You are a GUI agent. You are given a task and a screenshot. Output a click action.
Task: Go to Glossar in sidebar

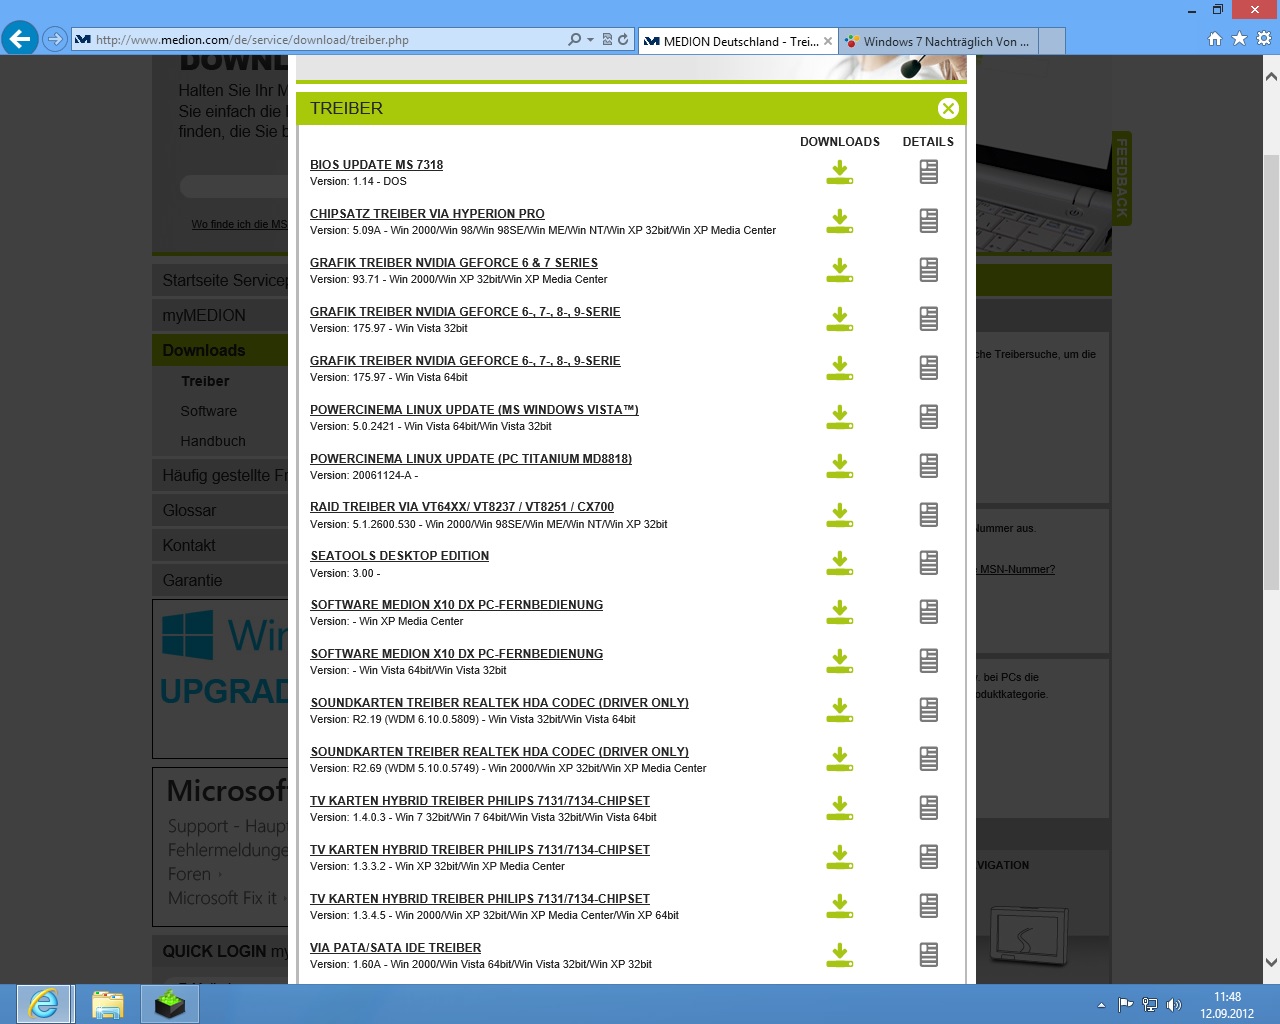220,510
